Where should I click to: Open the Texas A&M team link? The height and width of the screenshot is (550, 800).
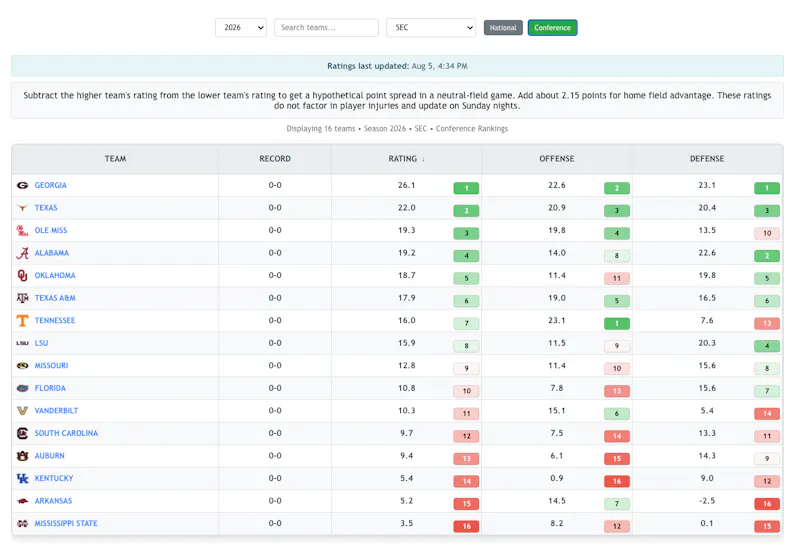click(55, 298)
